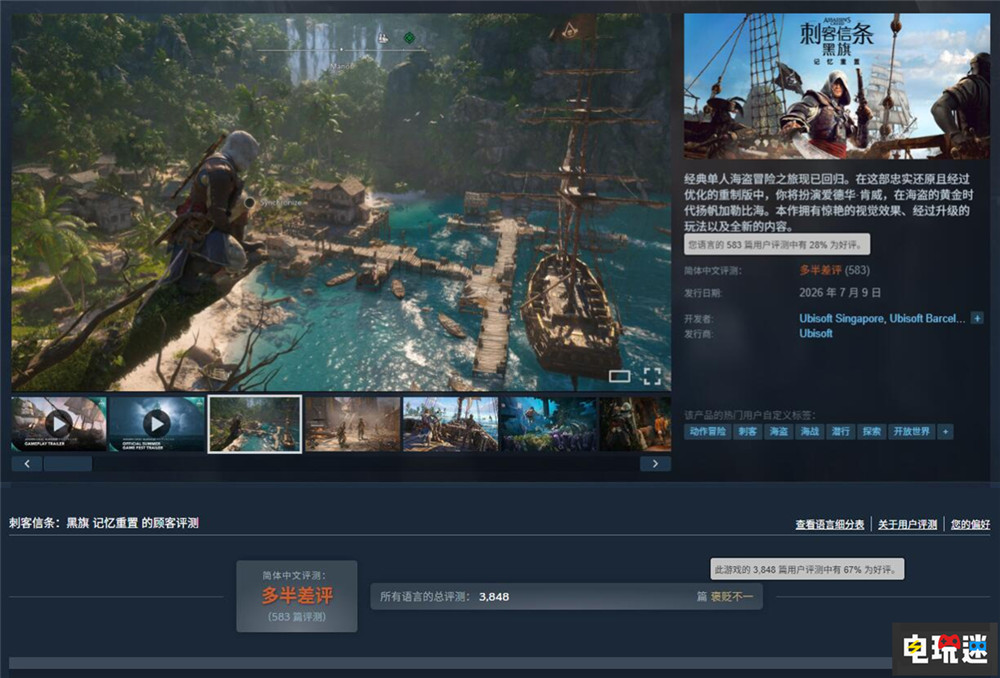Expand developer list with plus button
Image resolution: width=1000 pixels, height=678 pixels.
click(977, 318)
